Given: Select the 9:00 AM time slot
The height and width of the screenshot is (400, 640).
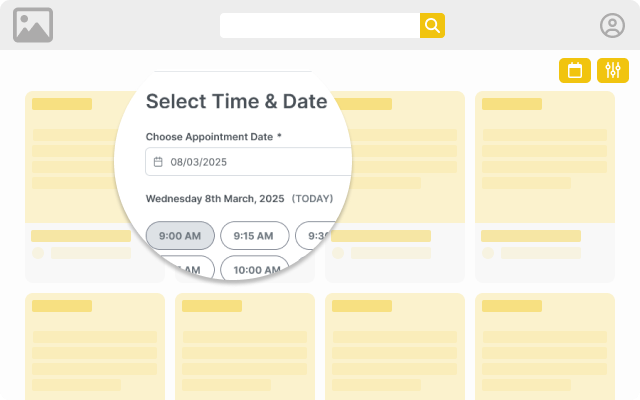Looking at the screenshot, I should coord(180,236).
